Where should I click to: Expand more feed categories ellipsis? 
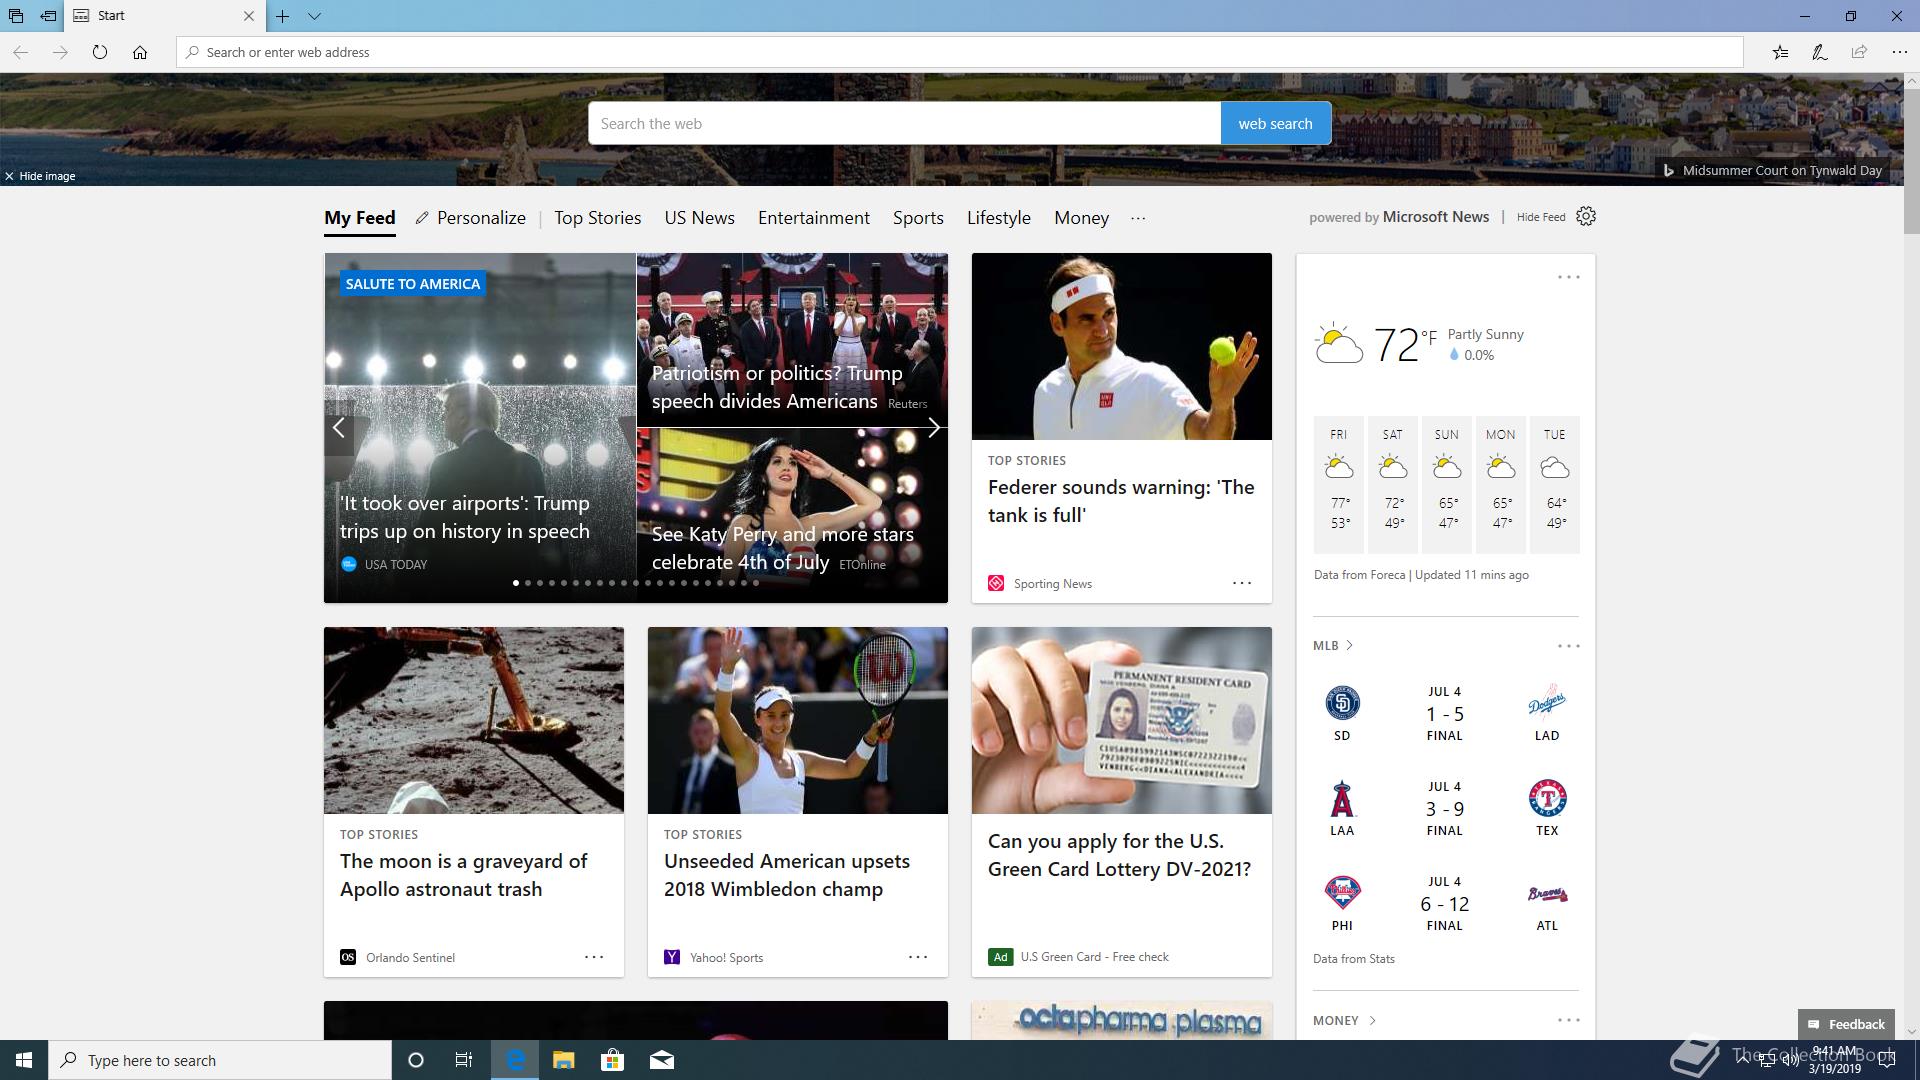point(1138,218)
